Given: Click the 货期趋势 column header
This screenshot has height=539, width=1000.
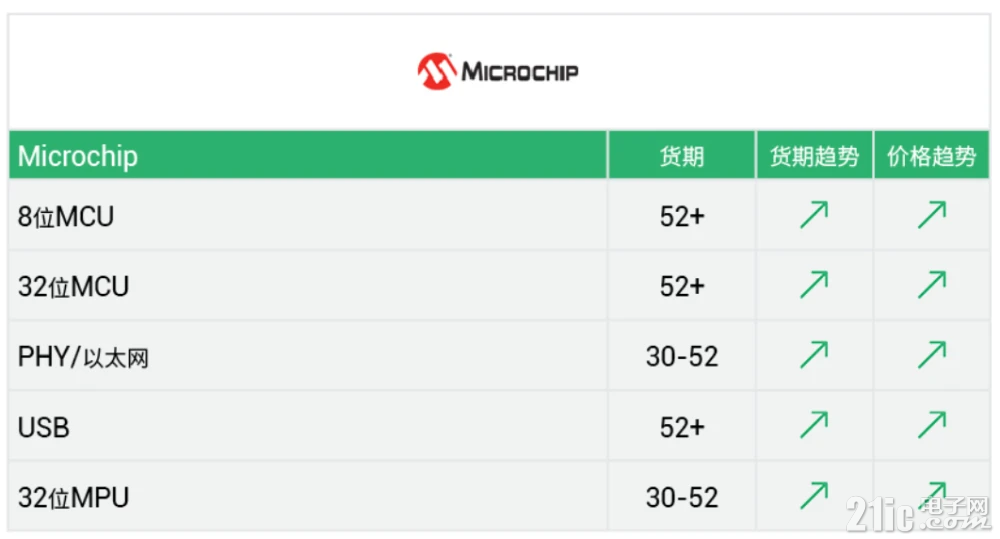Looking at the screenshot, I should [x=814, y=156].
